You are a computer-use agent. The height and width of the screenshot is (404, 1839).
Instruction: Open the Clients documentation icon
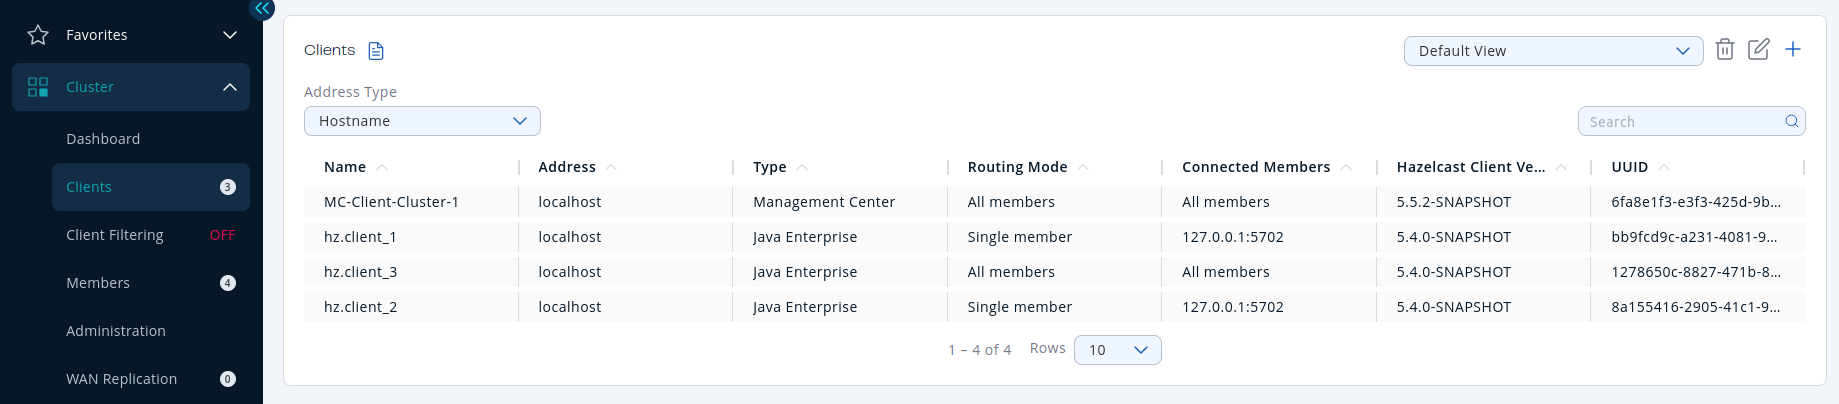(376, 51)
